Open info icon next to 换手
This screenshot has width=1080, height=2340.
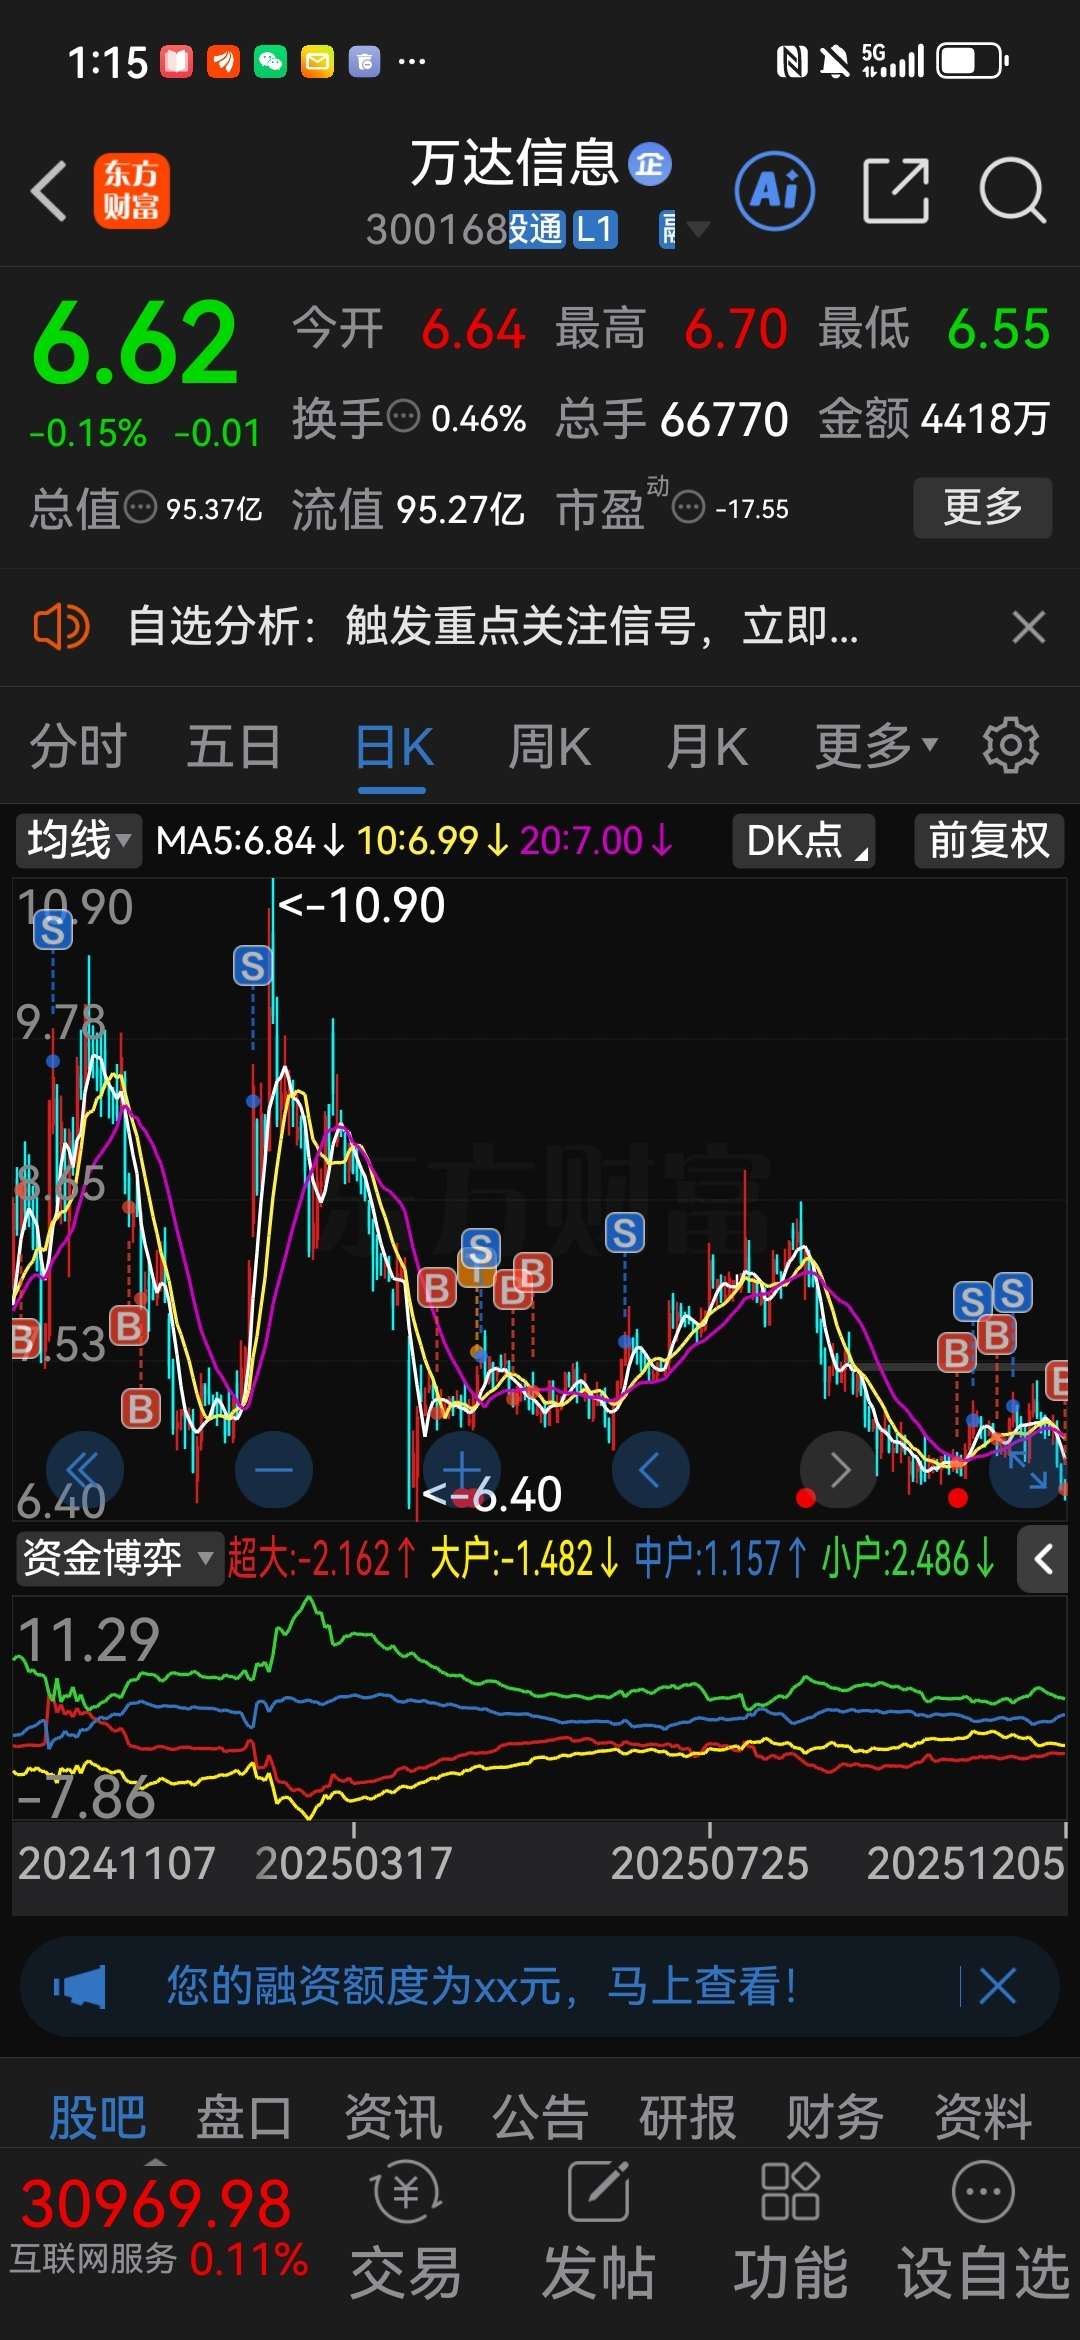(x=403, y=416)
